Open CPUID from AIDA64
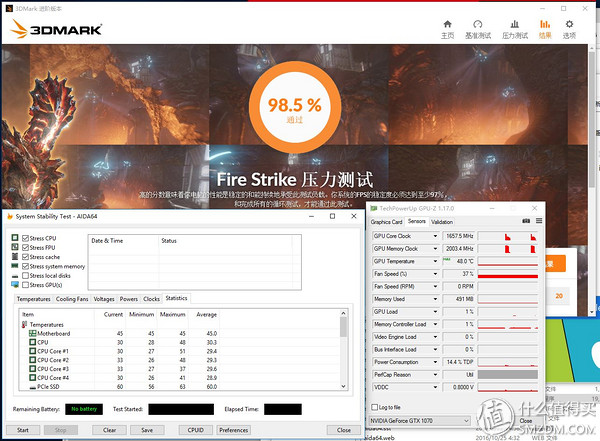Image resolution: width=600 pixels, height=441 pixels. pyautogui.click(x=196, y=430)
